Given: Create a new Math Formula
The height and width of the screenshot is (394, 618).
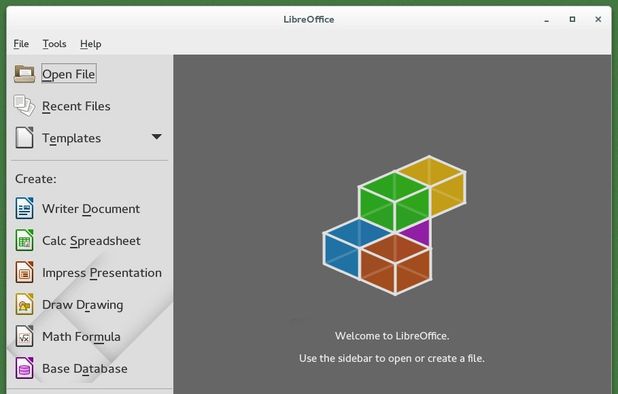Looking at the screenshot, I should click(x=81, y=336).
